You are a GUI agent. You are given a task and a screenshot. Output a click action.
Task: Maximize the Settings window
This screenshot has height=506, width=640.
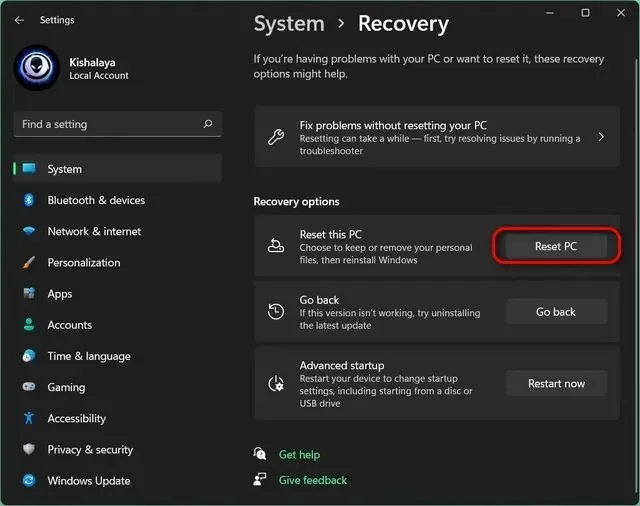(x=585, y=13)
